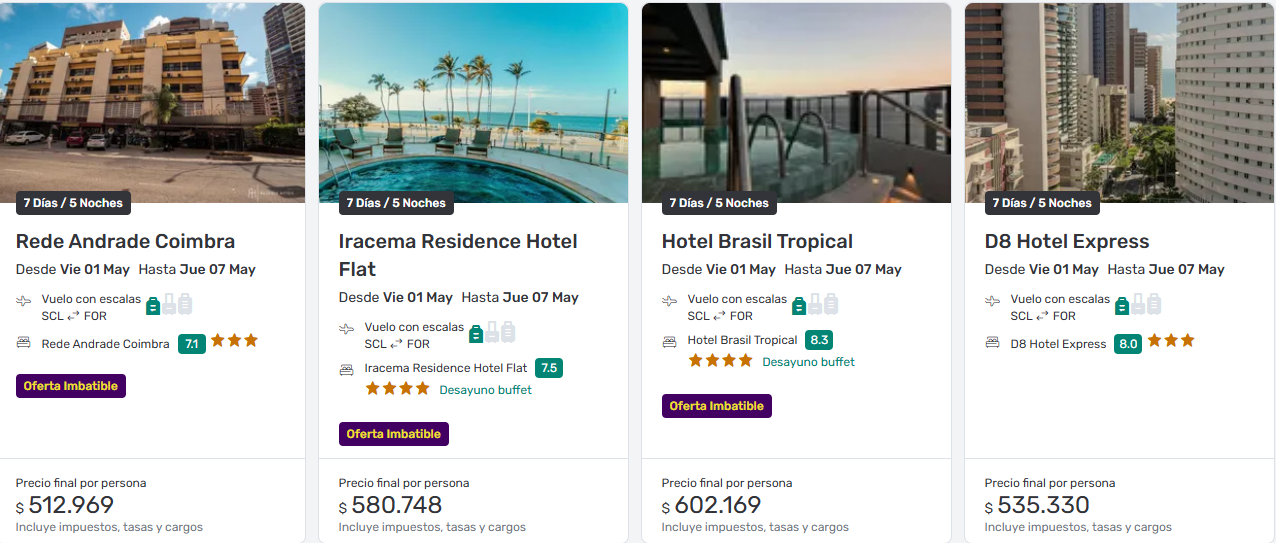Click the airplane icon on Hotel Brasil Tropical card

[x=670, y=301]
